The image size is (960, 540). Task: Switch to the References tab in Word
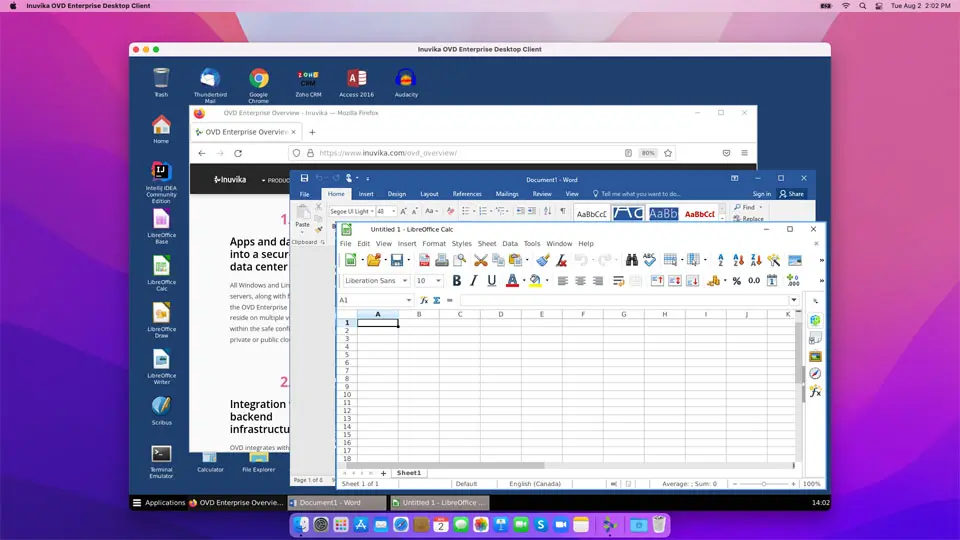pos(467,194)
